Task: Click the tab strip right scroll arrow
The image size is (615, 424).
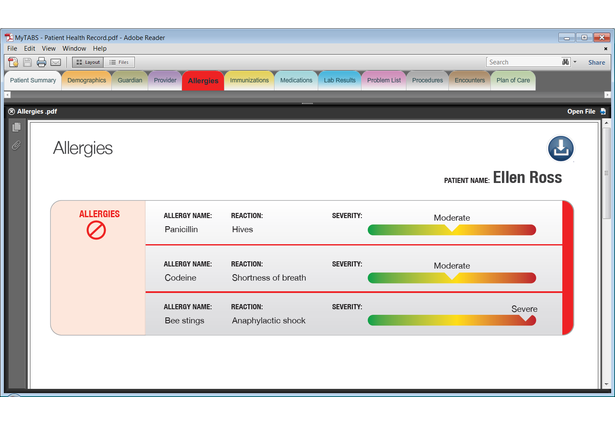Action: [x=607, y=95]
